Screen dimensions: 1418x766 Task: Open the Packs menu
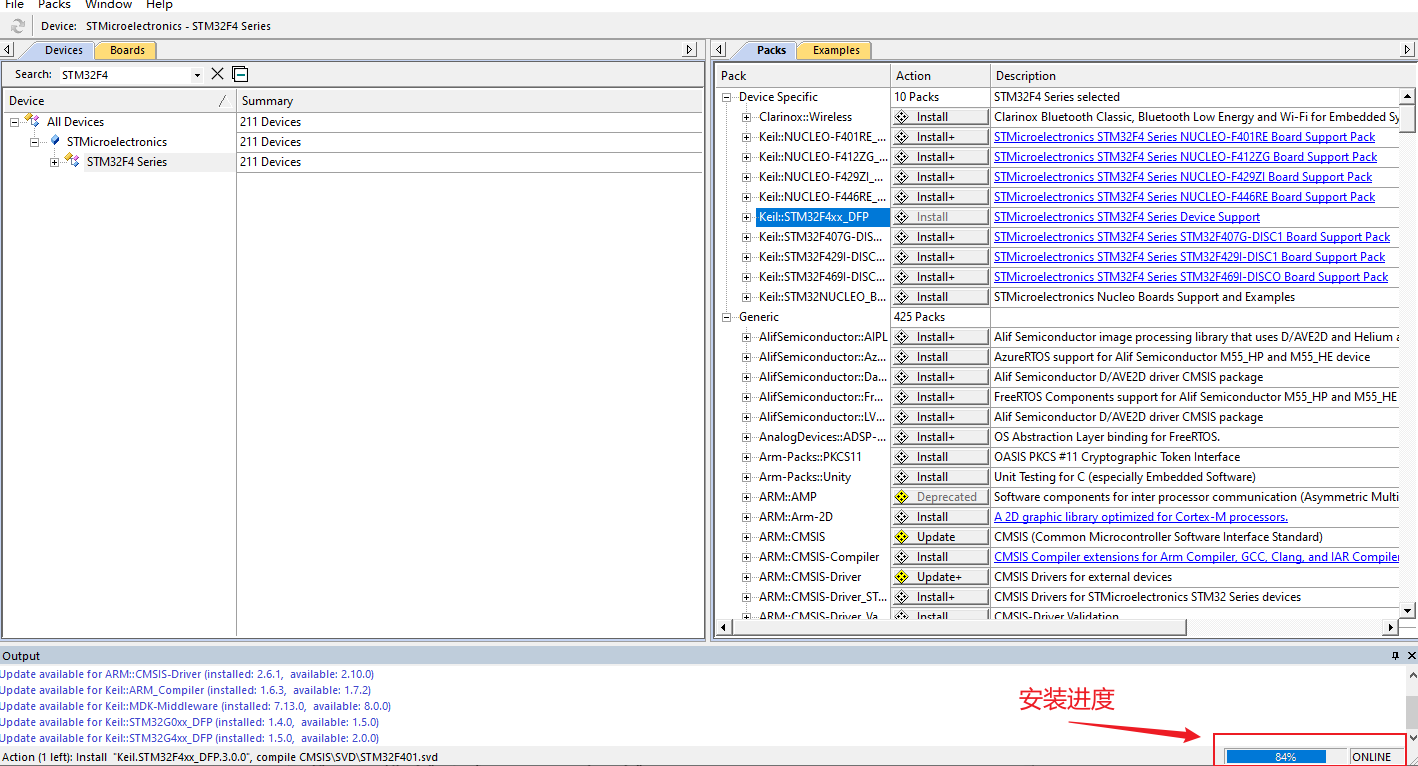55,5
